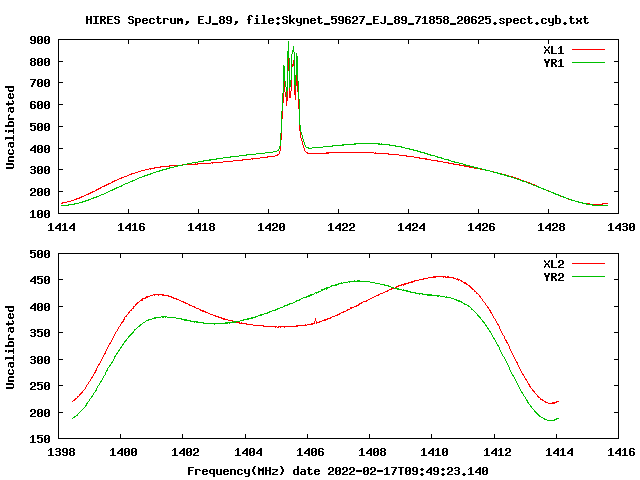This screenshot has height=480, width=640.
Task: Click the green YR2 legend line sample
Action: pyautogui.click(x=588, y=277)
